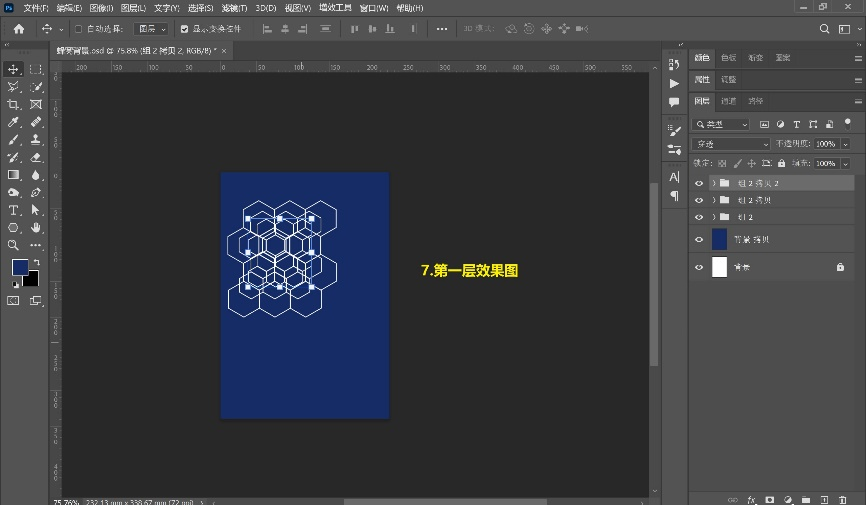Open the more options ellipsis in options bar
Viewport: 866px width, 505px height.
(x=442, y=29)
